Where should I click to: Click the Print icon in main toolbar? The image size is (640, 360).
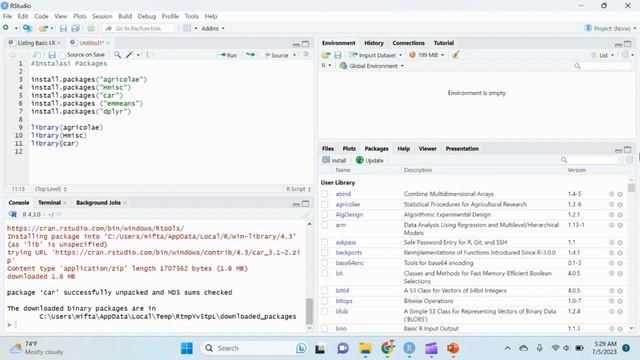(x=91, y=28)
